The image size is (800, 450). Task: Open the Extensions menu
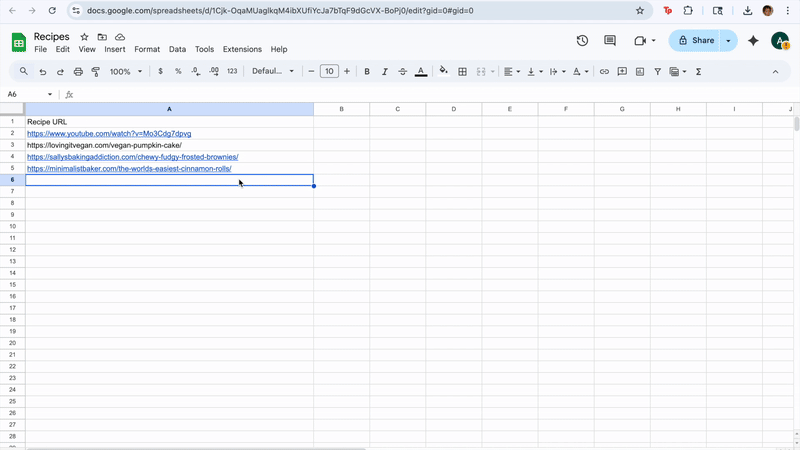pyautogui.click(x=242, y=49)
